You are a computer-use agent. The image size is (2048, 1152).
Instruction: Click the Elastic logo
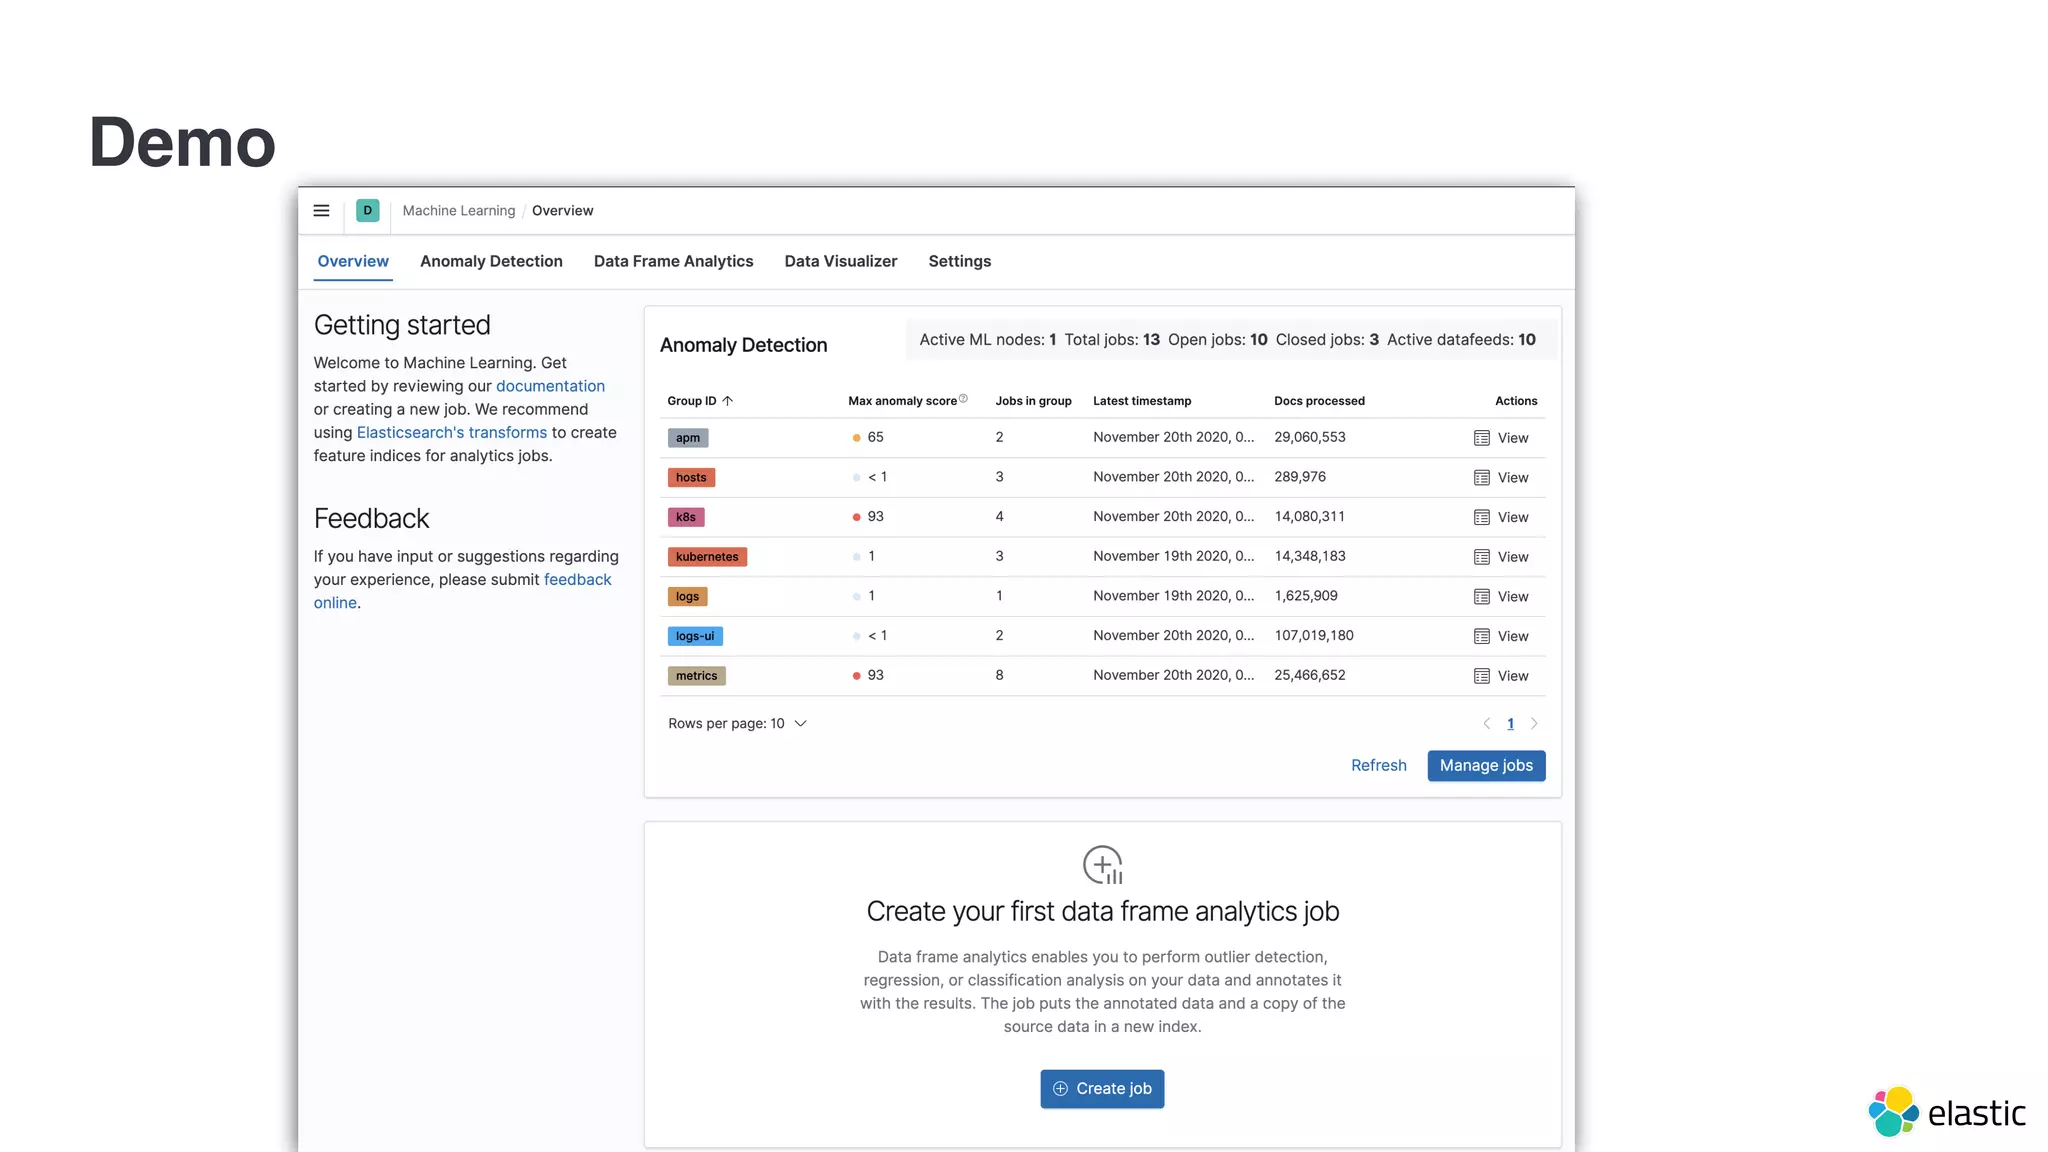(1946, 1112)
